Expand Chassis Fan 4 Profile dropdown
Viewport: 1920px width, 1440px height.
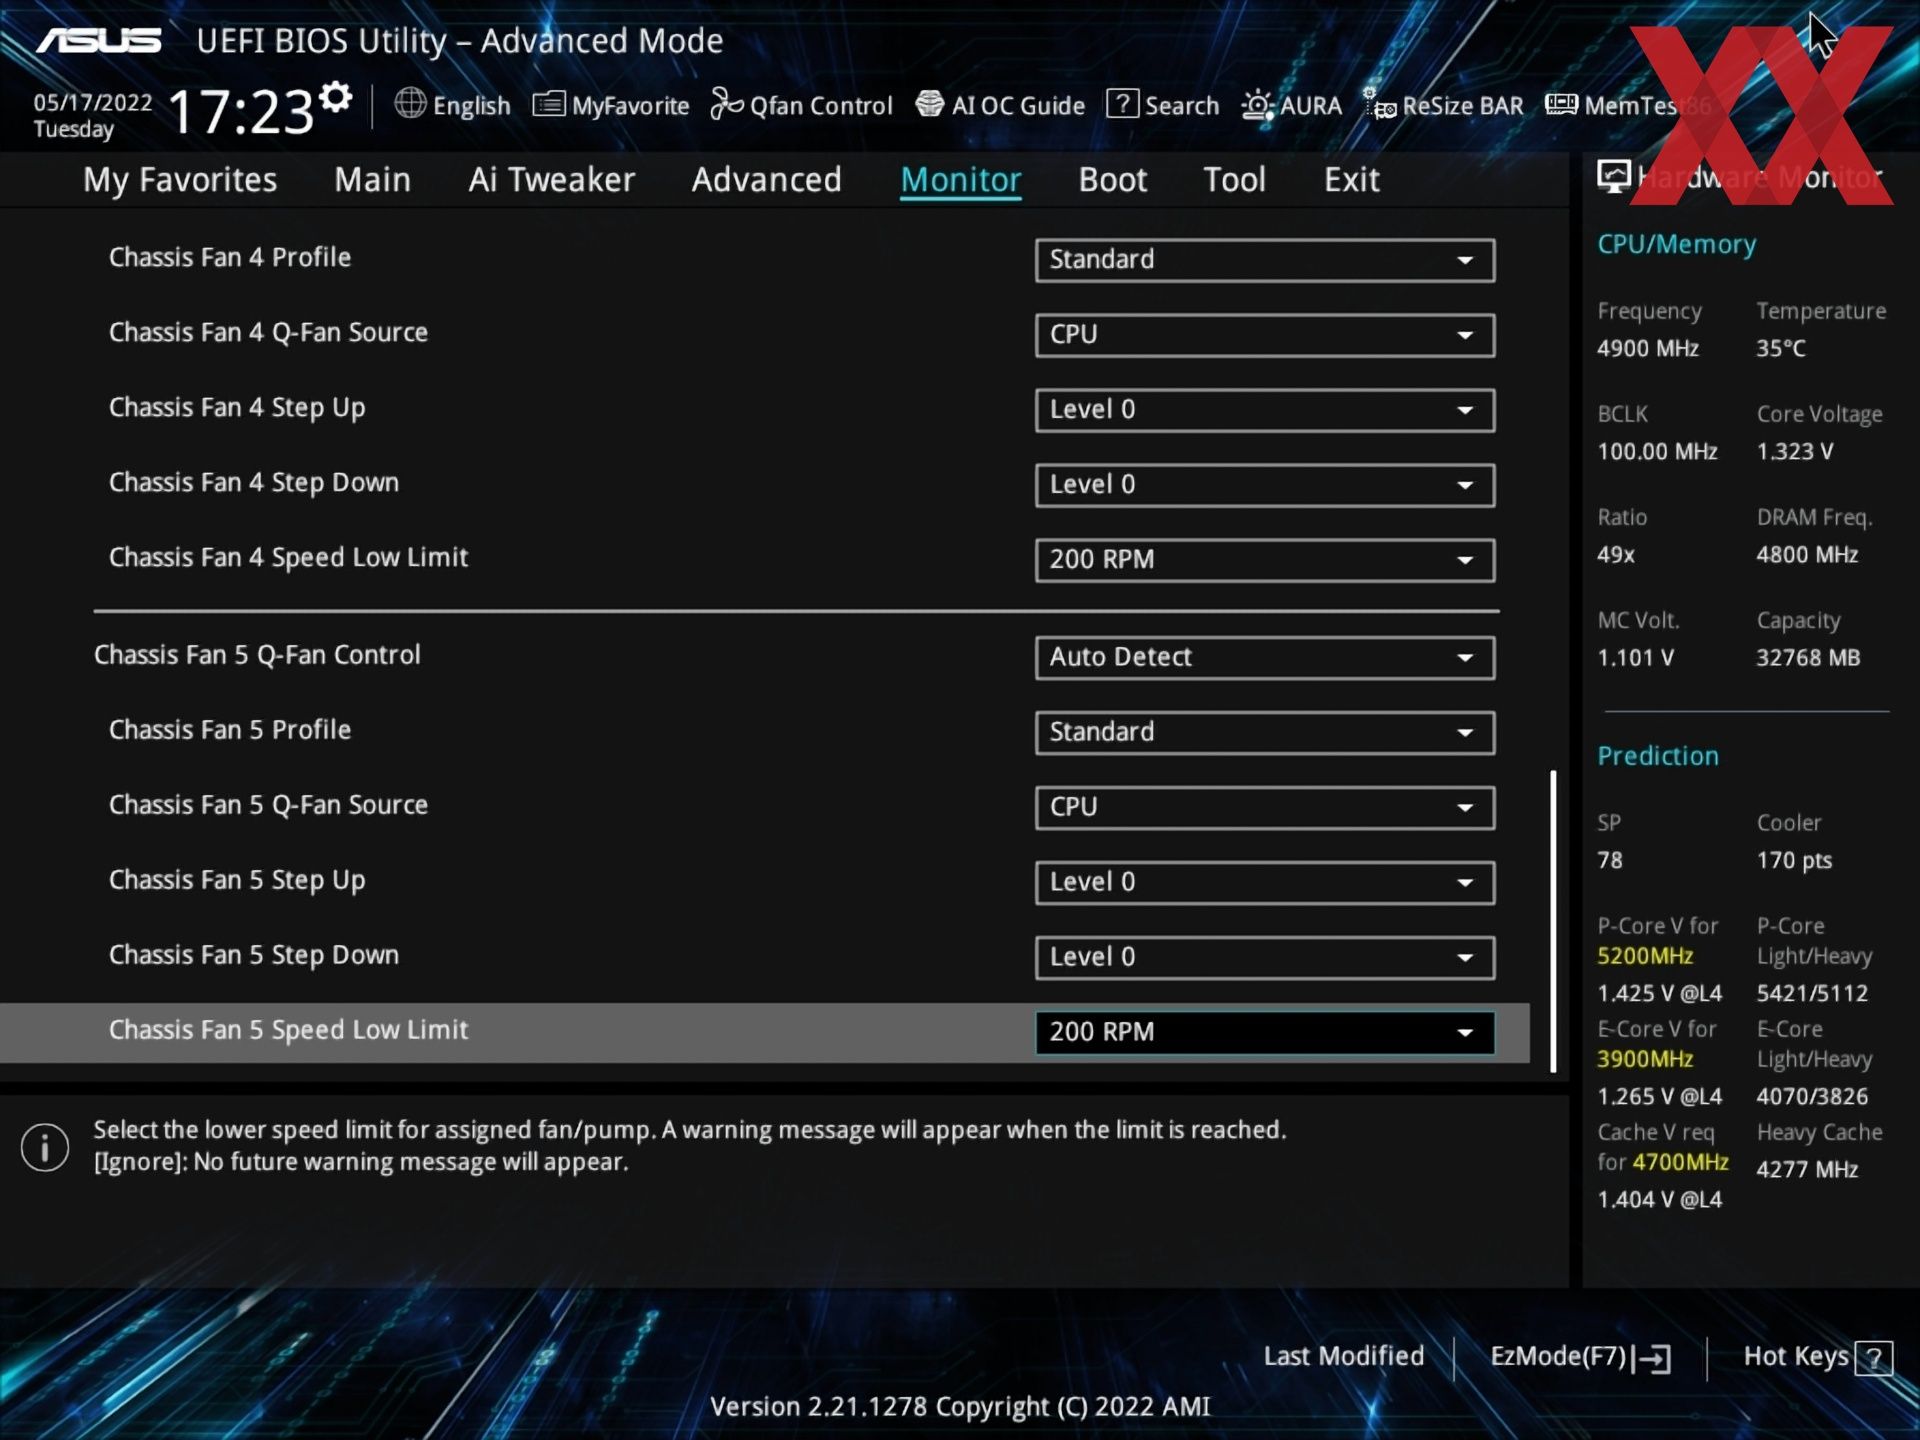tap(1265, 260)
